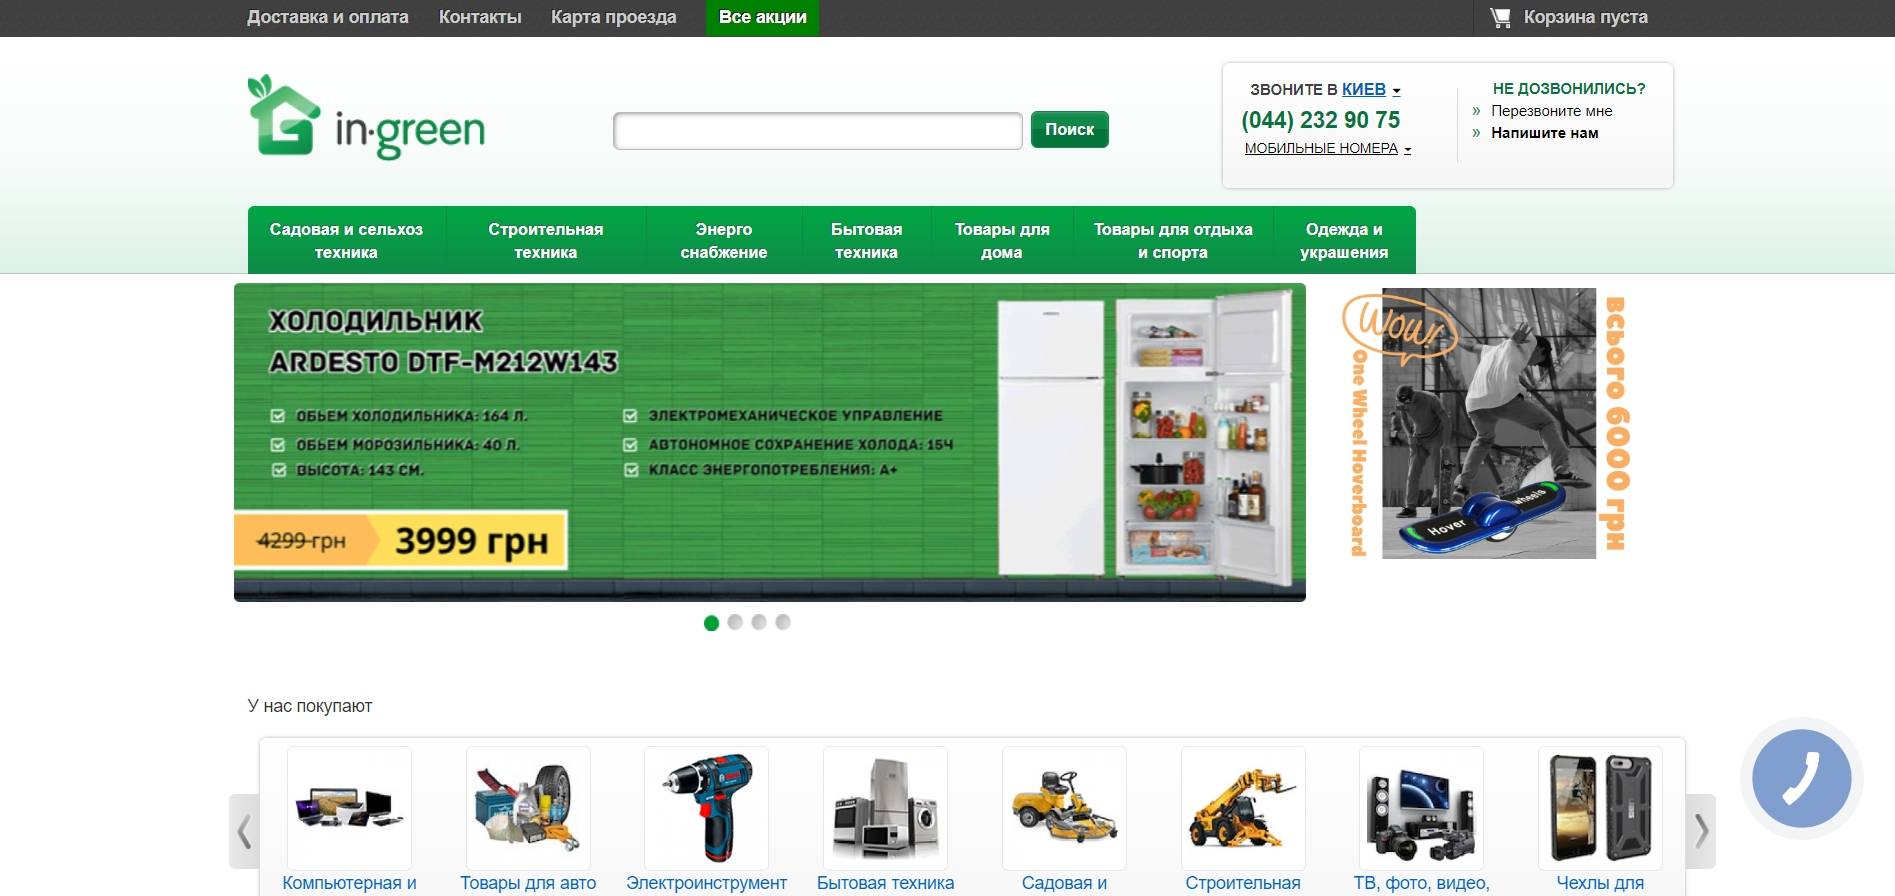
Task: Switch to second banner slide dot
Action: point(735,622)
